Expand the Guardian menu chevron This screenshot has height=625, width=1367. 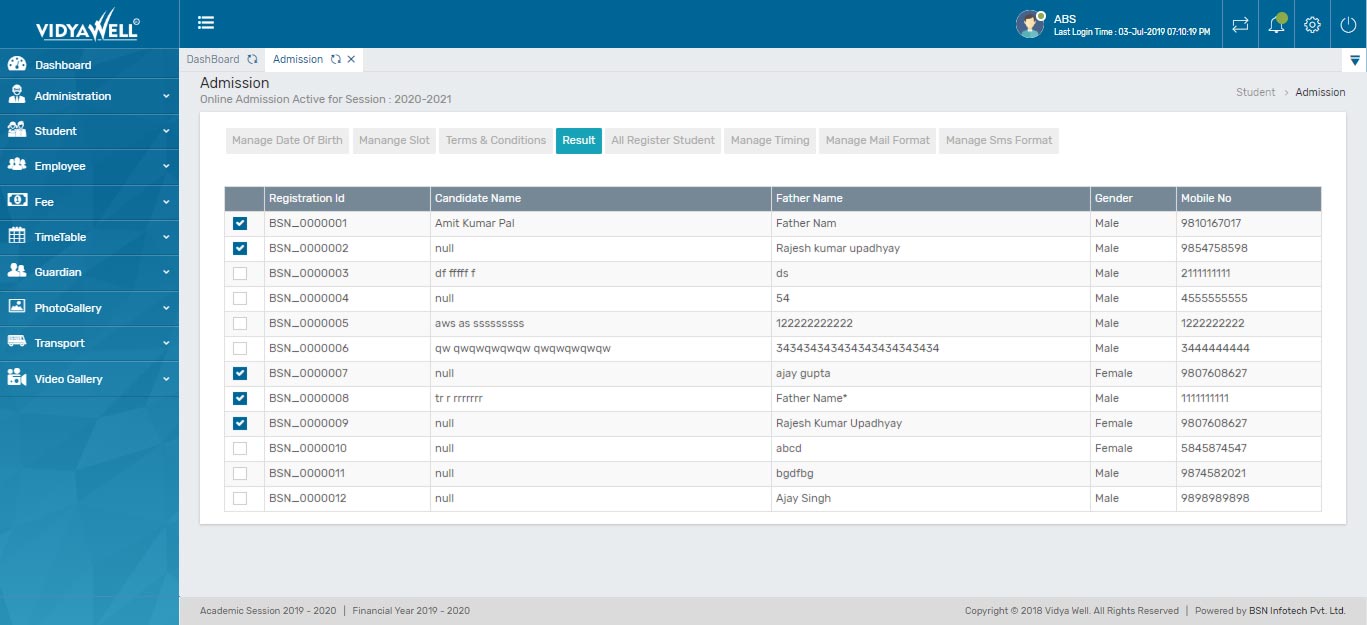(166, 272)
